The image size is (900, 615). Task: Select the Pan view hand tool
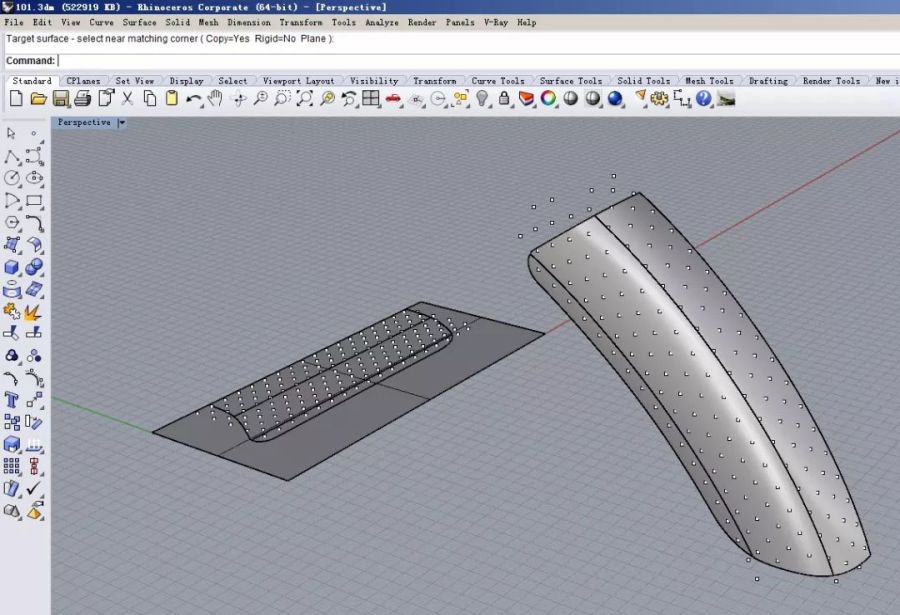pos(215,98)
